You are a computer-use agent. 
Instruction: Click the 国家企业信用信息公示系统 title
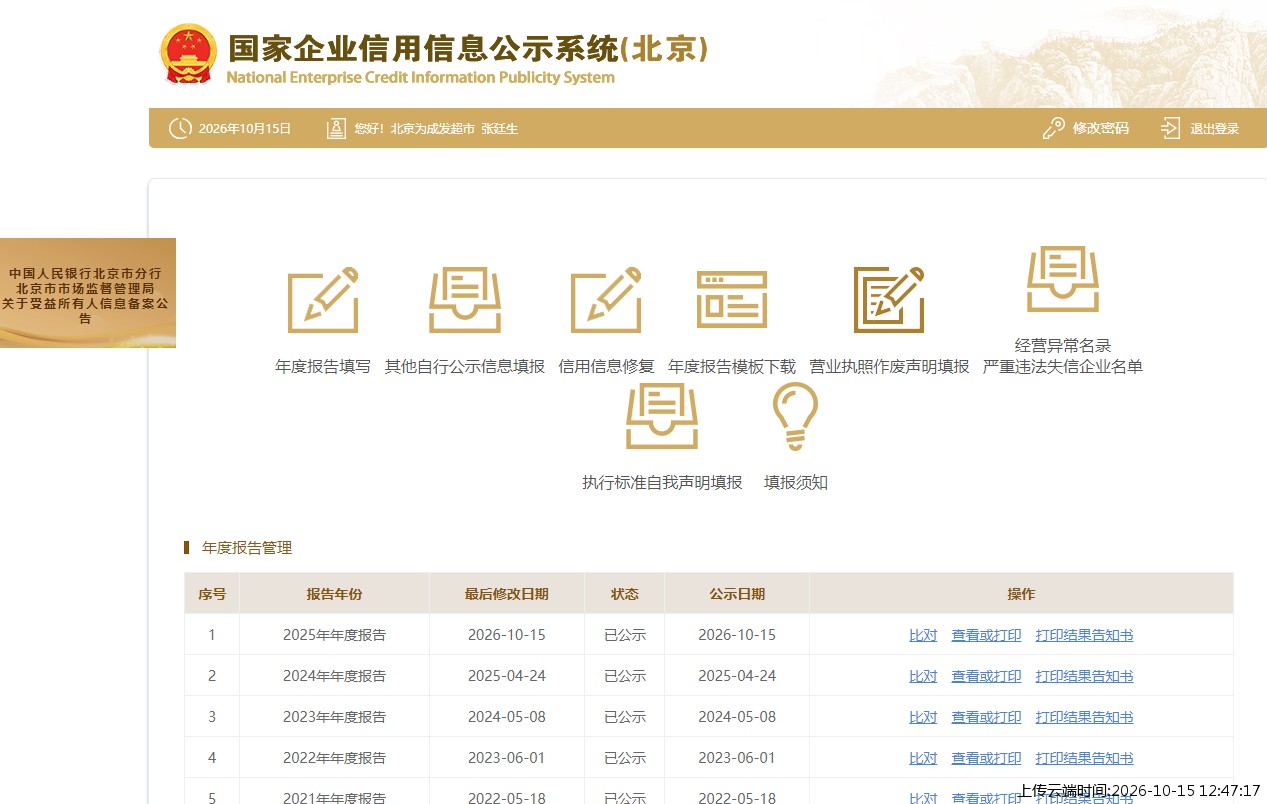[468, 48]
